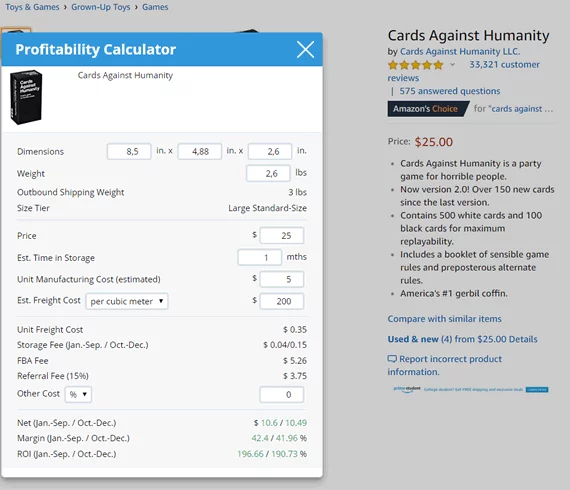Image resolution: width=570 pixels, height=490 pixels.
Task: Click the ROI value 196.66 / 190.73 %
Action: [272, 454]
